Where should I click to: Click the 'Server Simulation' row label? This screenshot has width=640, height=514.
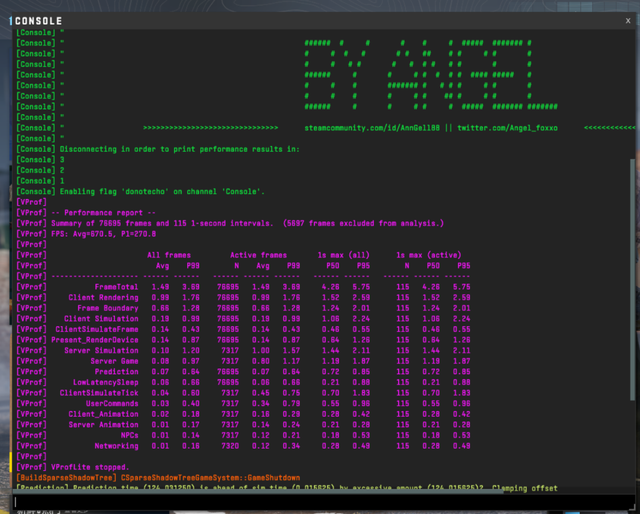tap(101, 351)
